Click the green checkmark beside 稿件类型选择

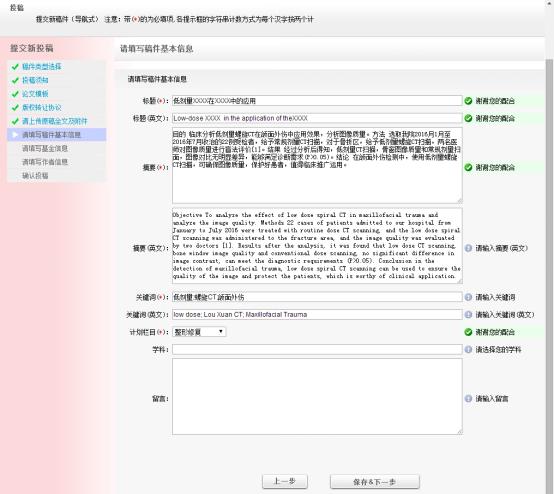point(15,66)
